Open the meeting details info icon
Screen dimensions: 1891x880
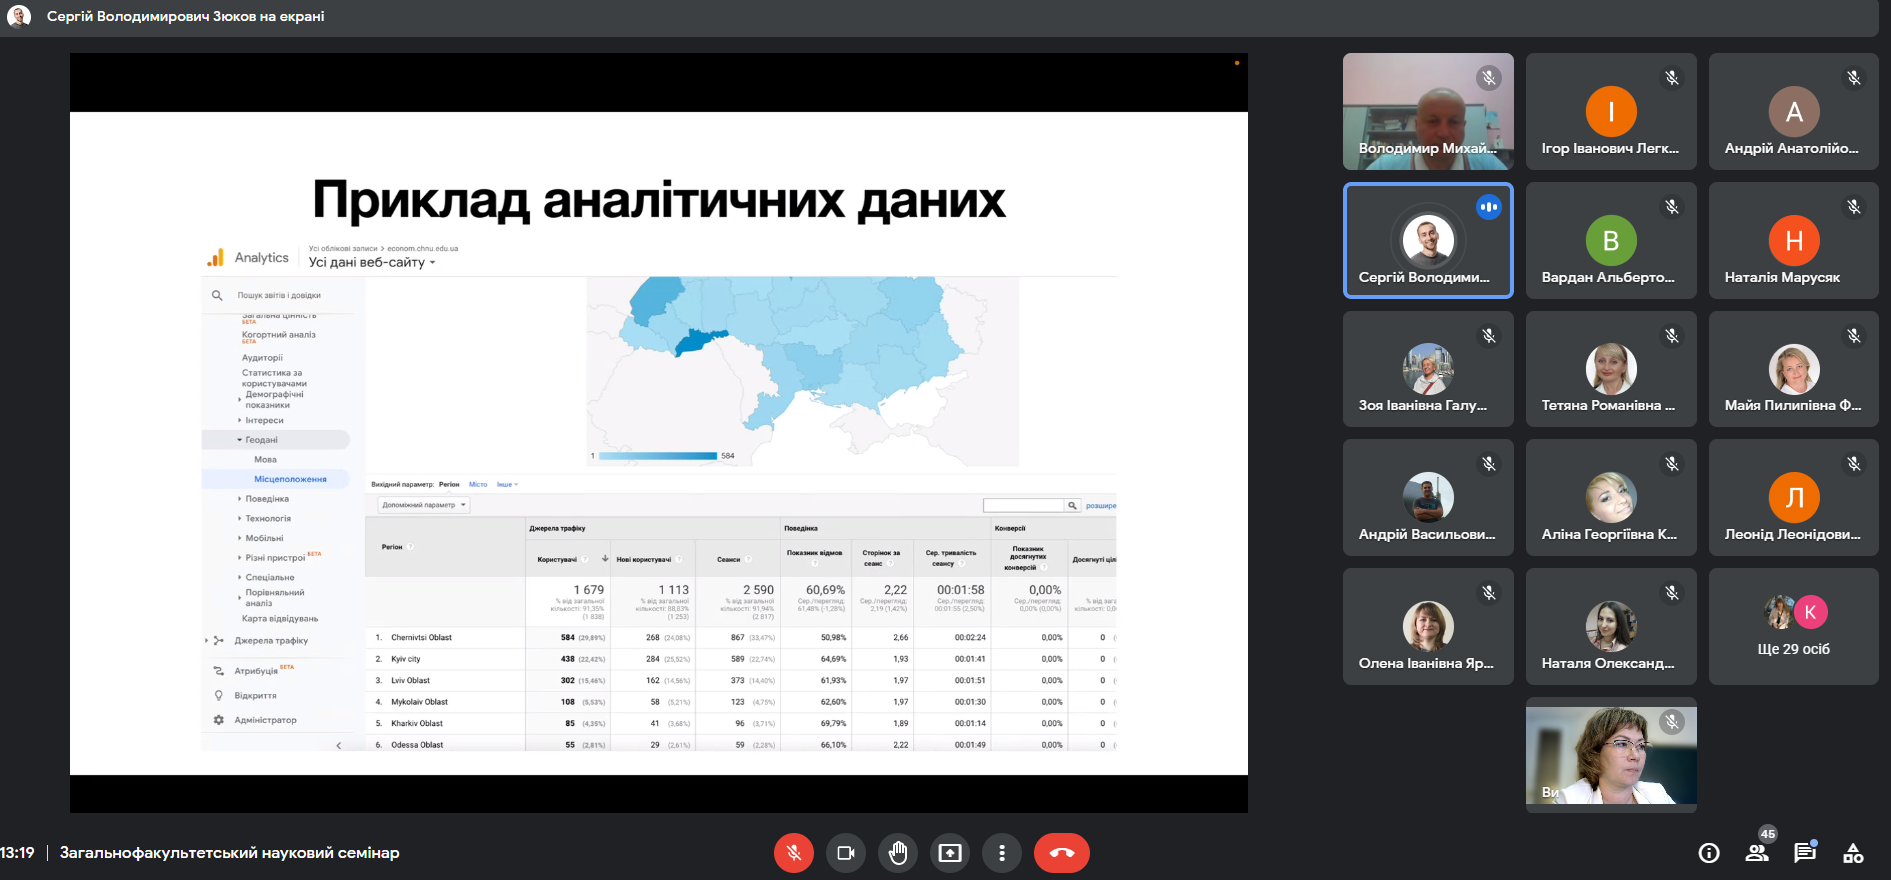[1709, 853]
